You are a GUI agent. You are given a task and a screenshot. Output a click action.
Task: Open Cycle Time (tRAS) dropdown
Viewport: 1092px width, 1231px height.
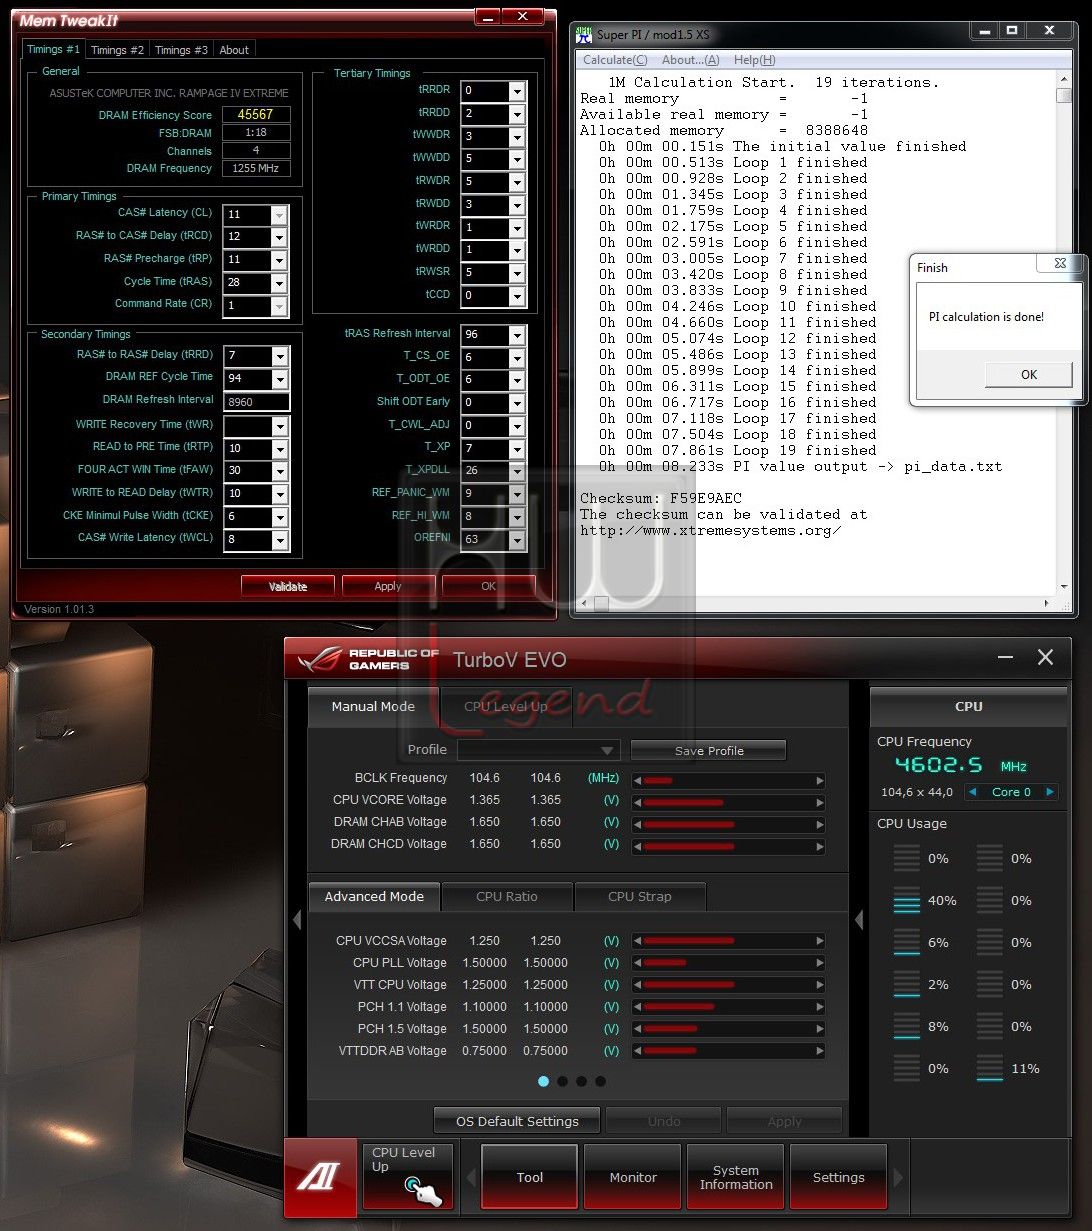pyautogui.click(x=279, y=283)
